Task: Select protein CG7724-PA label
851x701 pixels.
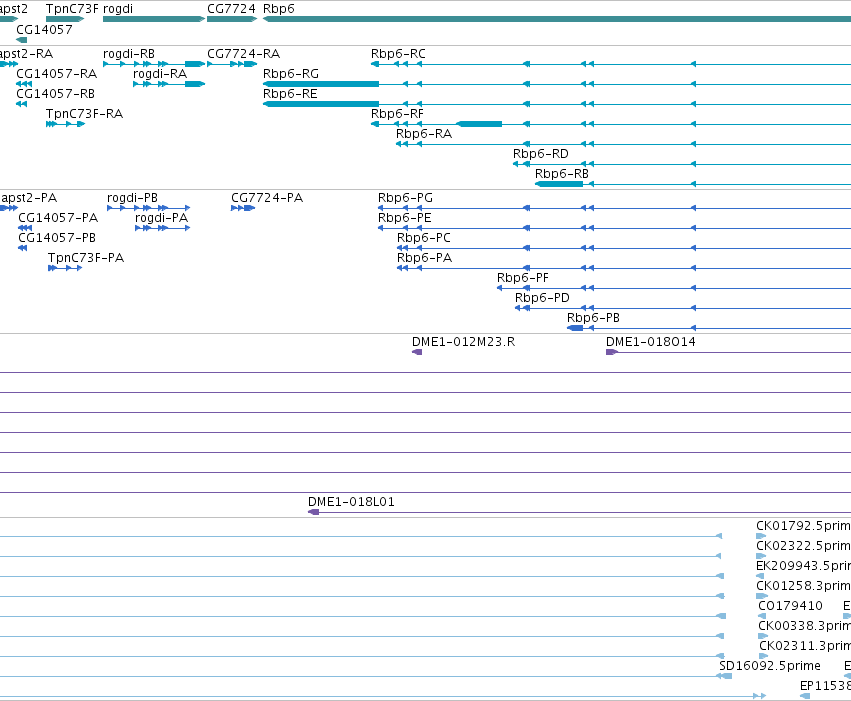Action: (x=267, y=198)
